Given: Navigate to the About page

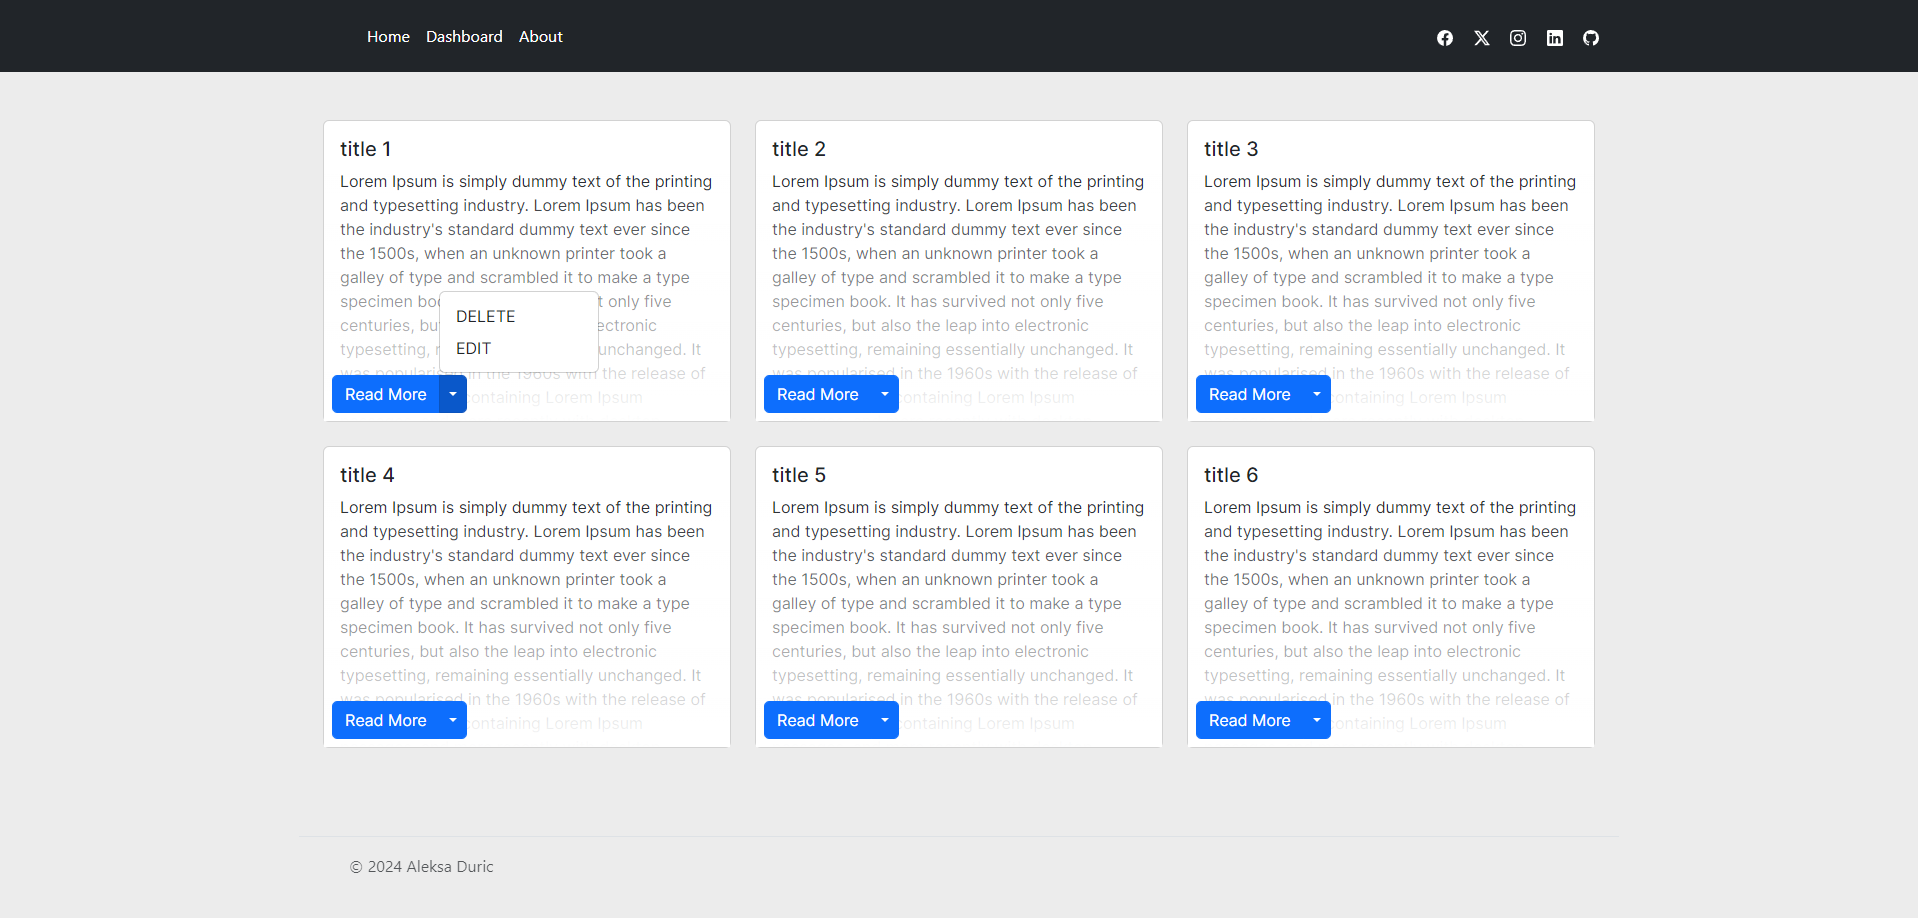Looking at the screenshot, I should [x=540, y=37].
